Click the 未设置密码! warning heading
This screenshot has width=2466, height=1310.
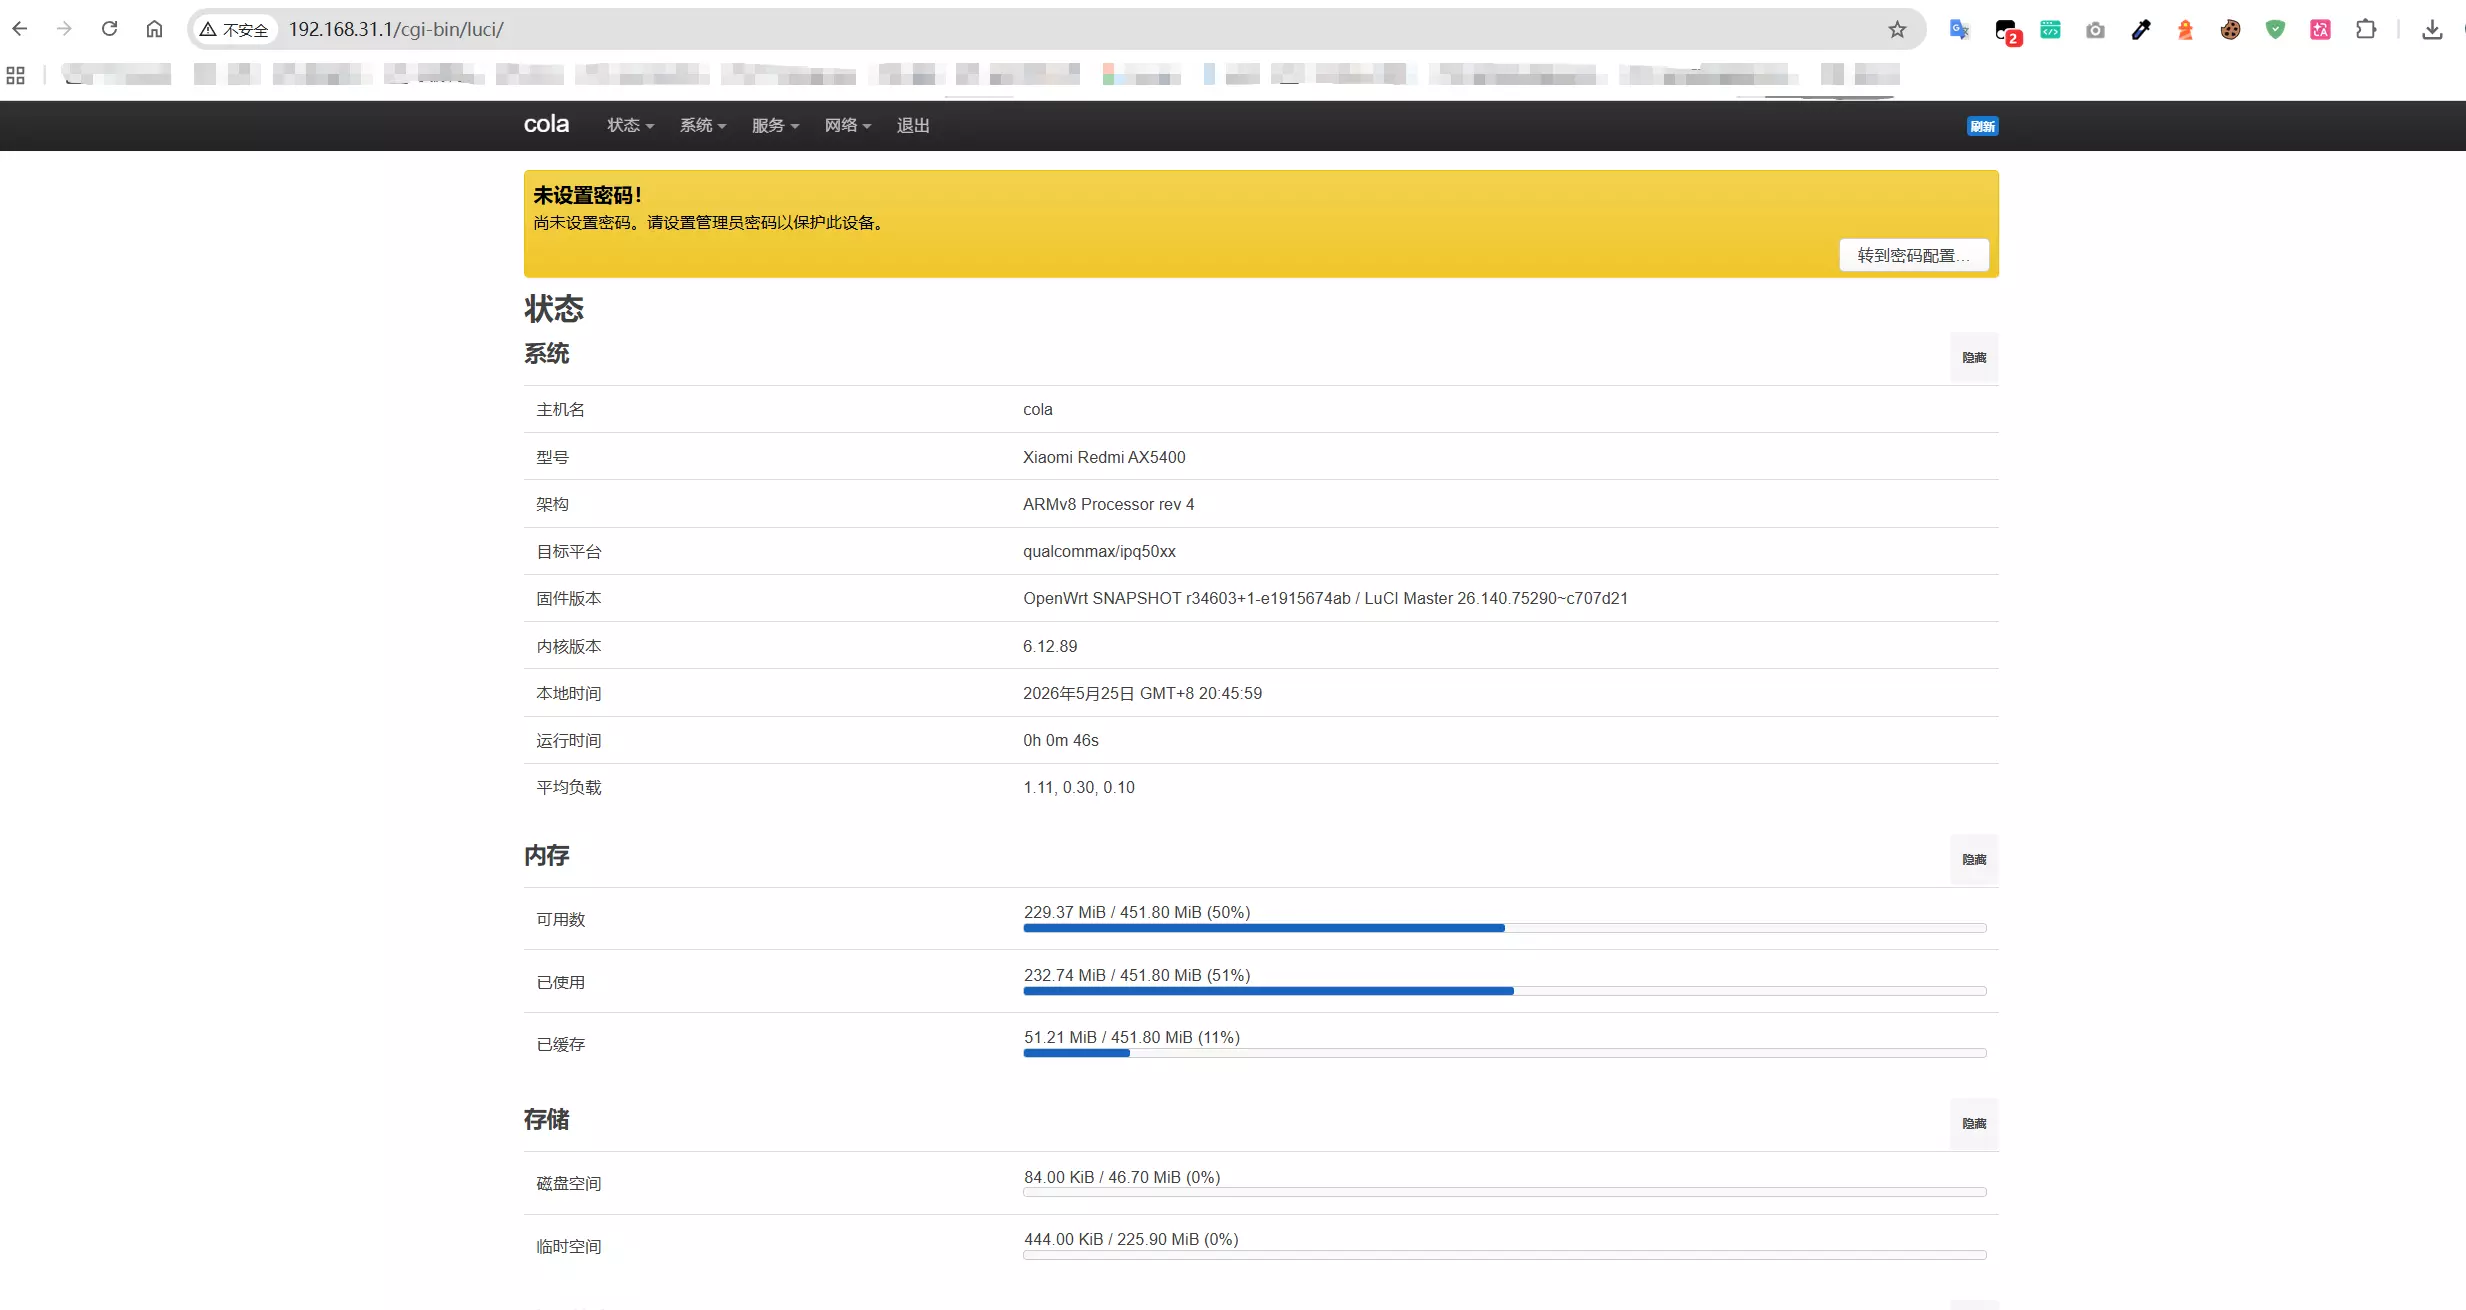[588, 195]
